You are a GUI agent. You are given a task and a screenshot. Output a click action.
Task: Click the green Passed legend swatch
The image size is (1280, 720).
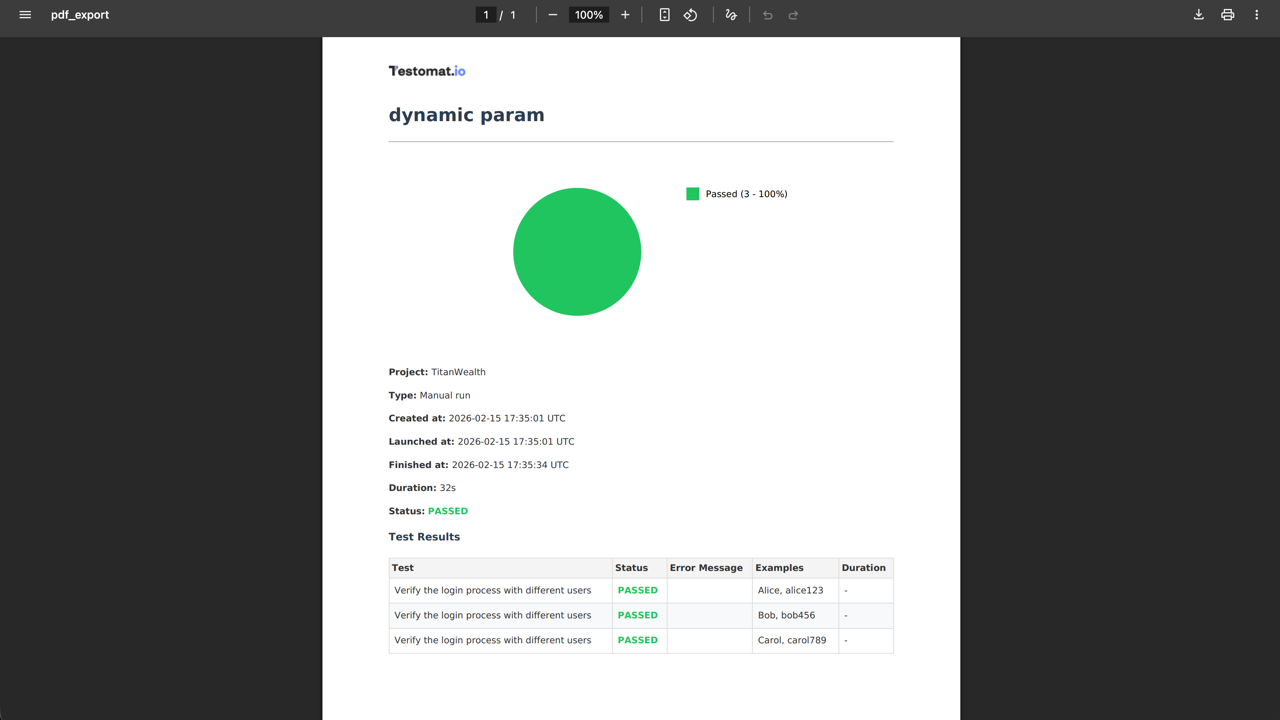692,193
